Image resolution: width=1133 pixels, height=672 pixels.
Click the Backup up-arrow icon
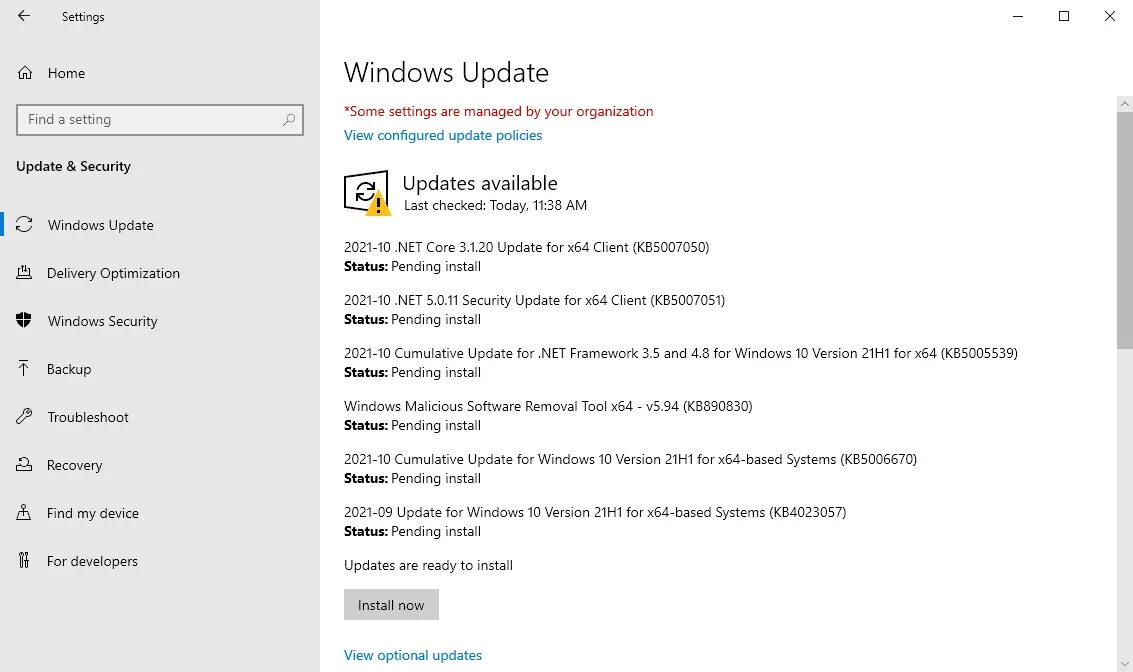24,369
